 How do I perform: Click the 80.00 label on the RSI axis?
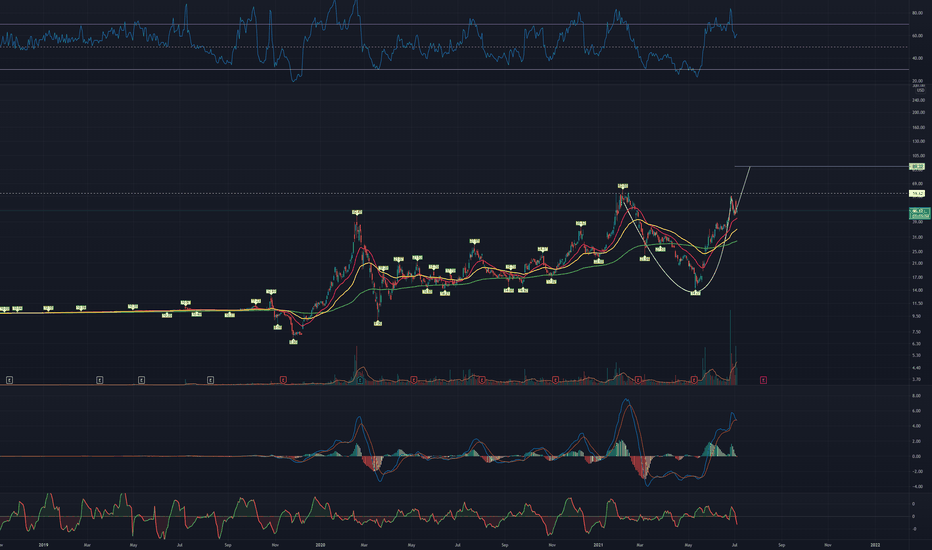click(x=918, y=12)
